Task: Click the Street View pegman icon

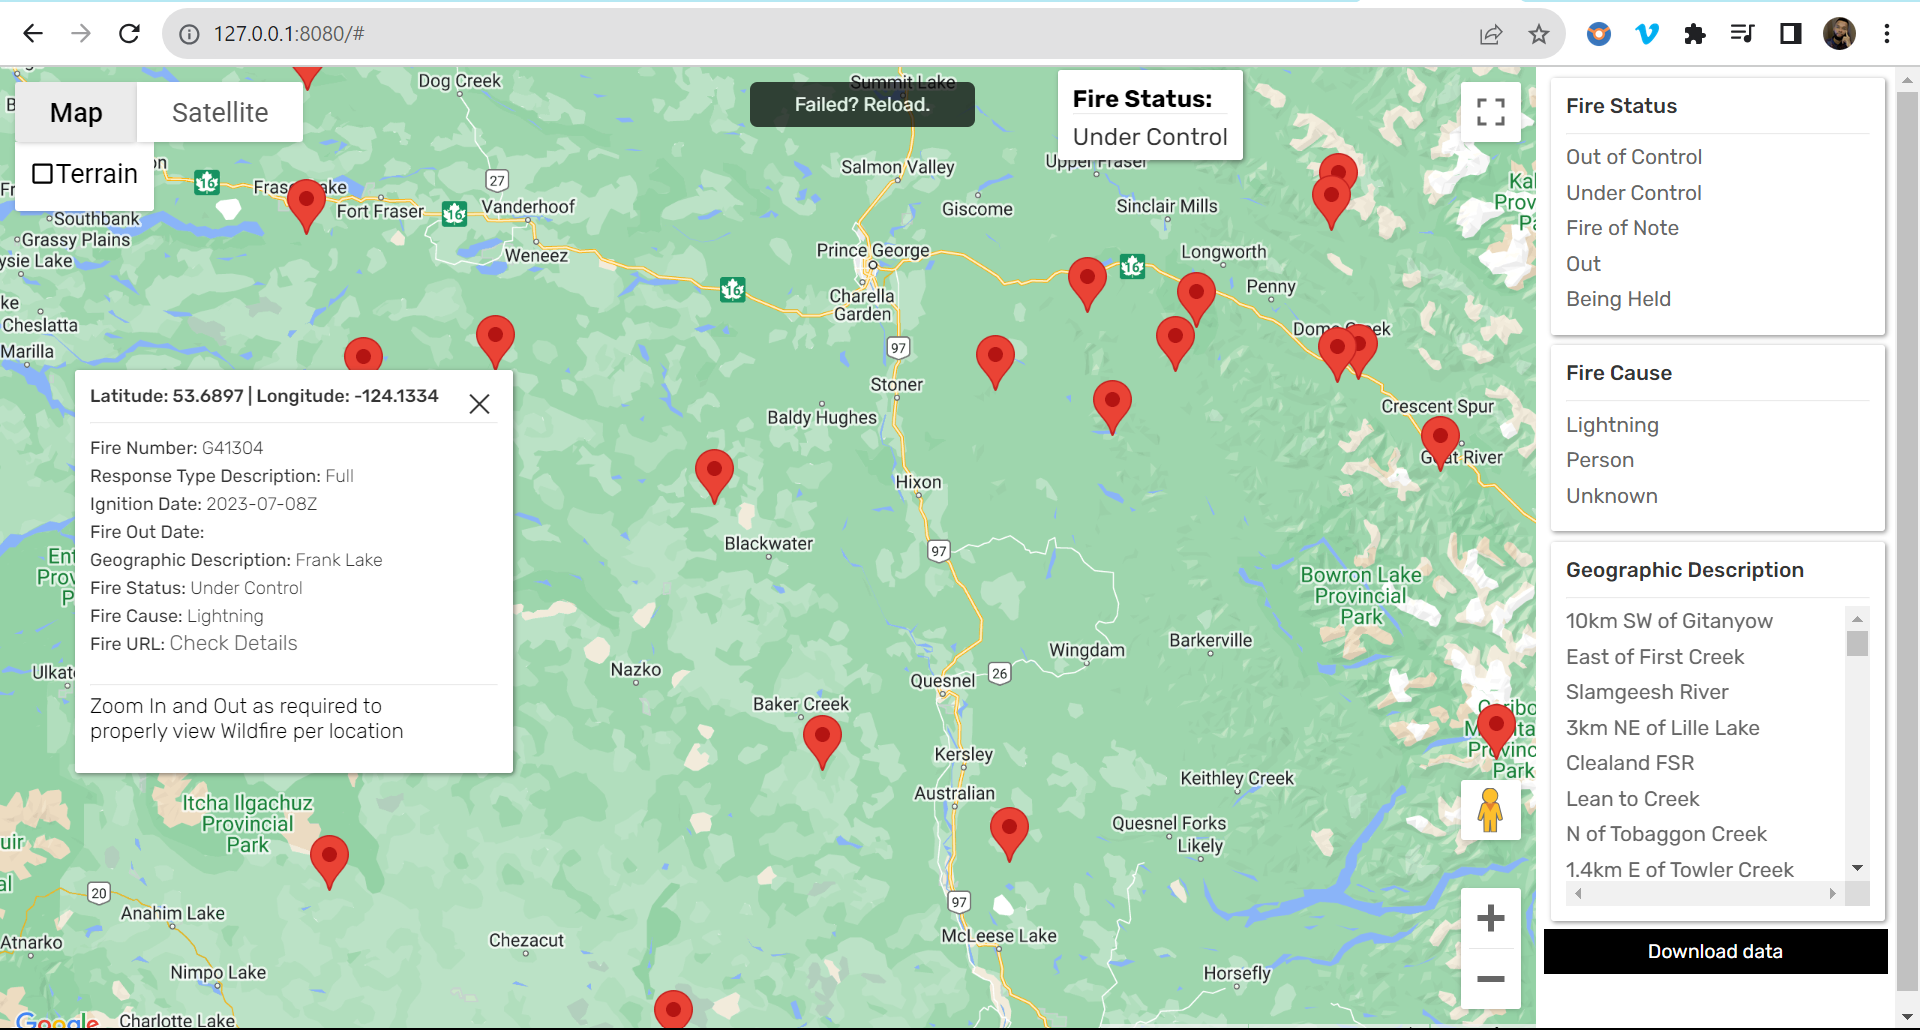Action: pyautogui.click(x=1491, y=810)
